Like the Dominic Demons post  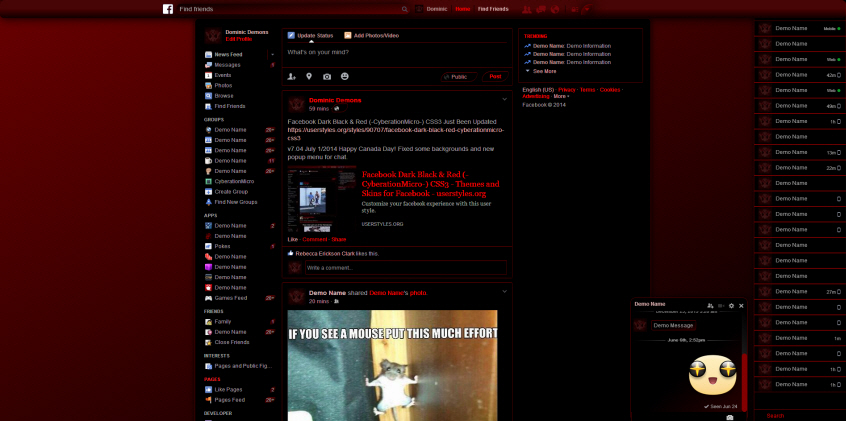[292, 239]
